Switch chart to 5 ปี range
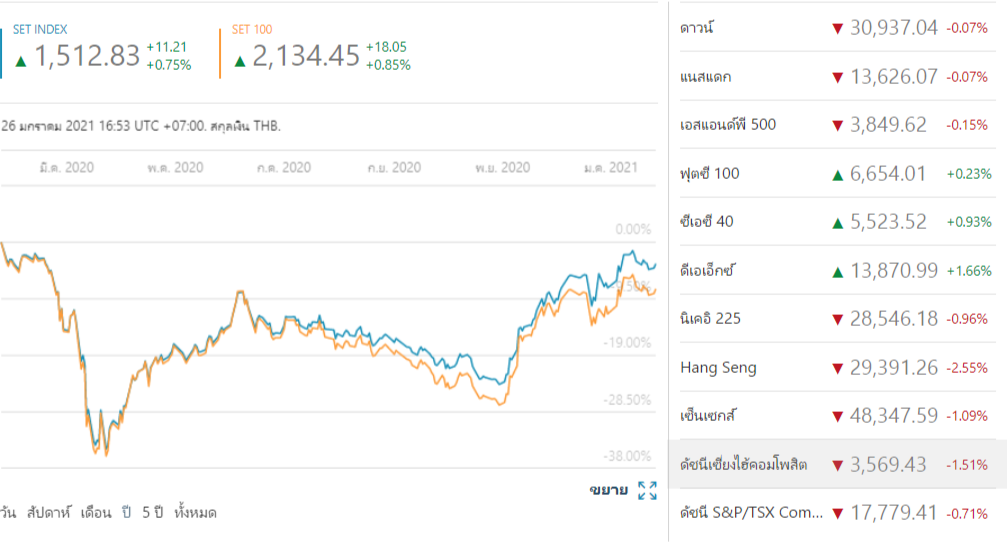 click(x=152, y=512)
